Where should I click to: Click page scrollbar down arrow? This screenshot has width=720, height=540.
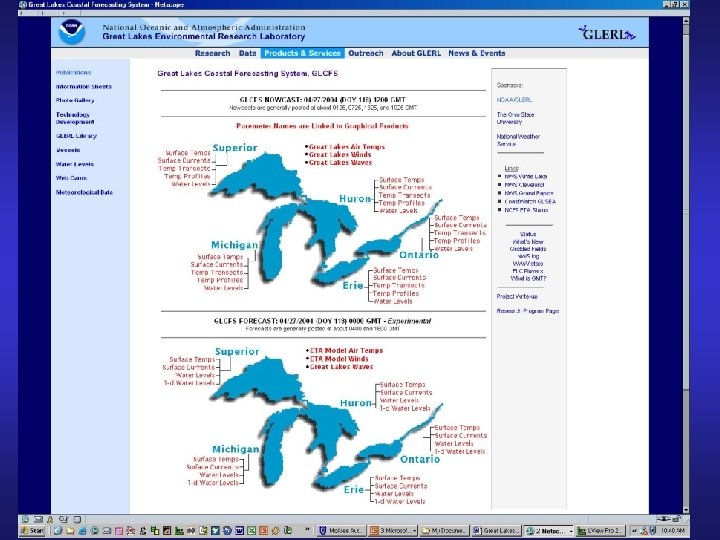(686, 510)
